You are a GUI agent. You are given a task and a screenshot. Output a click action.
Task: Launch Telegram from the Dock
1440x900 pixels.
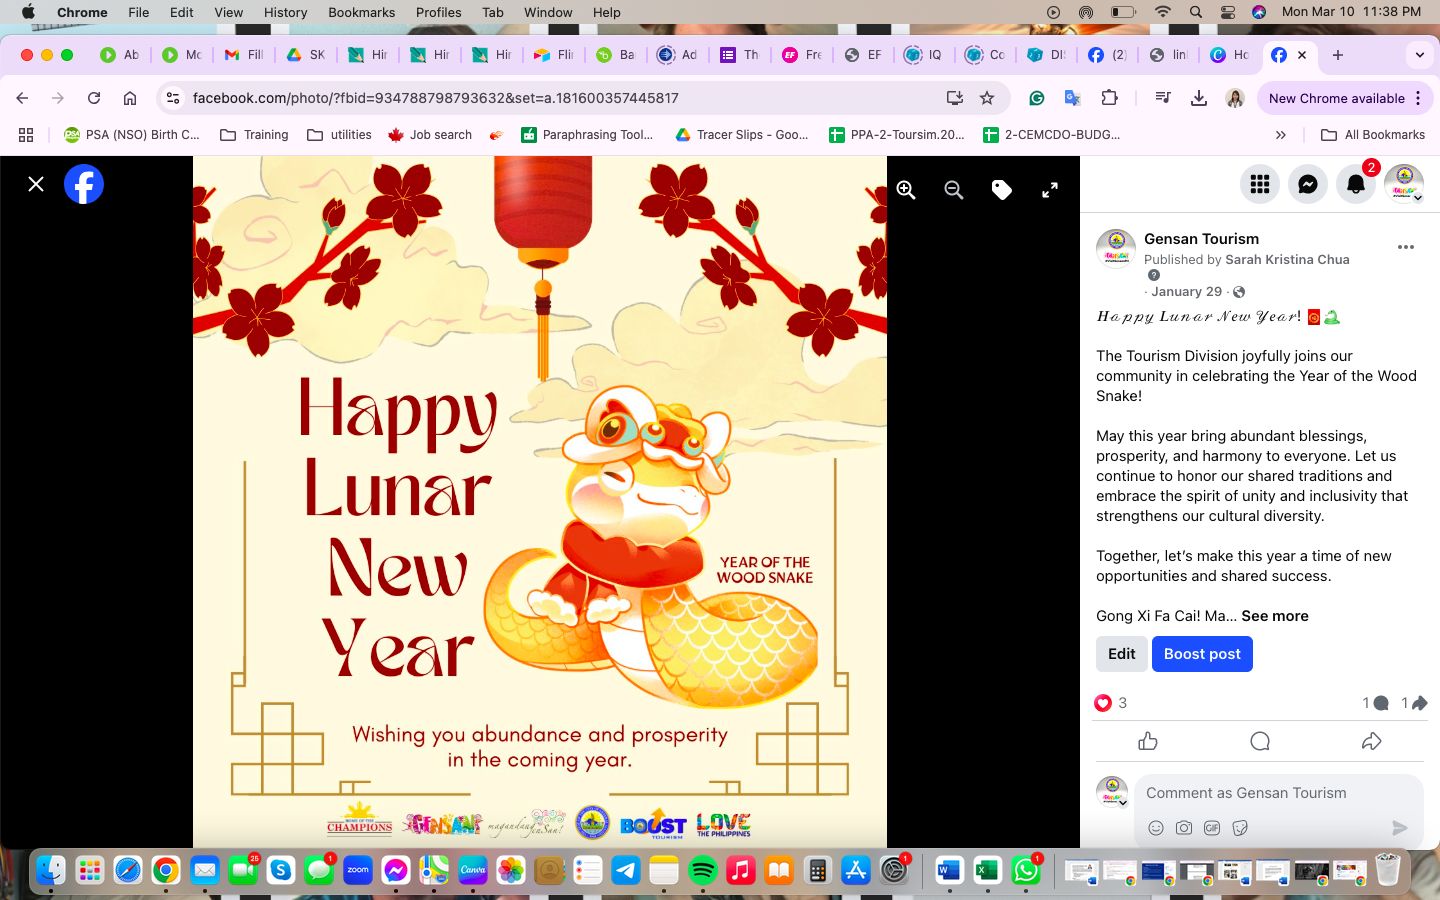tap(626, 871)
